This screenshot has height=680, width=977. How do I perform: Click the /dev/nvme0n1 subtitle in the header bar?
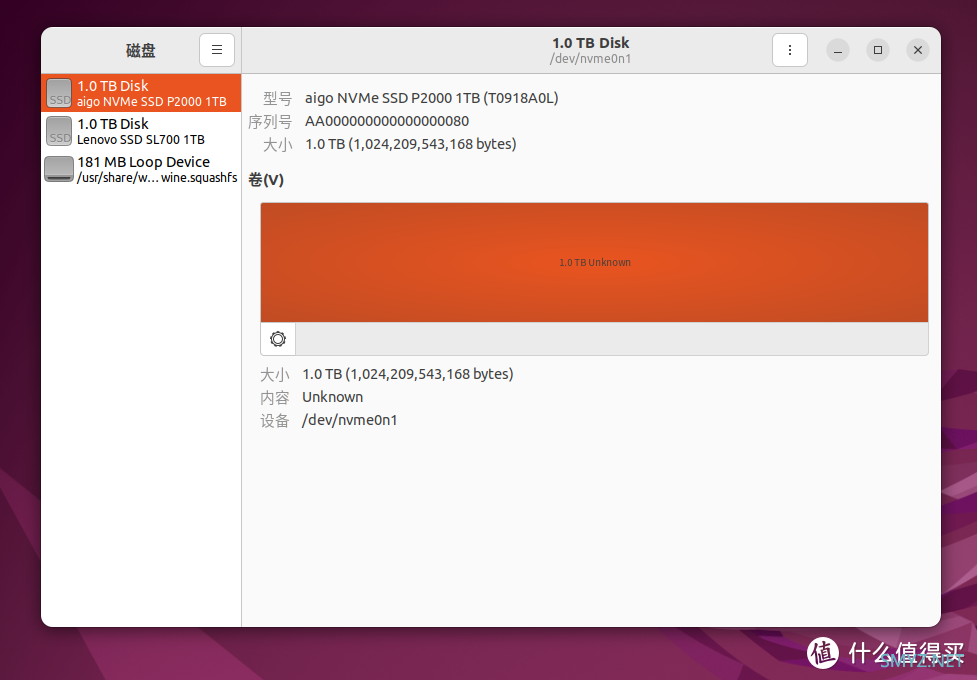[x=591, y=59]
